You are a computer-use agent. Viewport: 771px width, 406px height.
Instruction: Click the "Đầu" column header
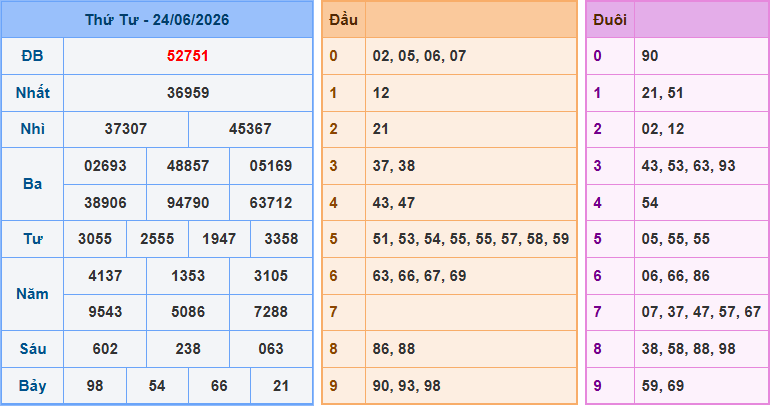(x=343, y=20)
